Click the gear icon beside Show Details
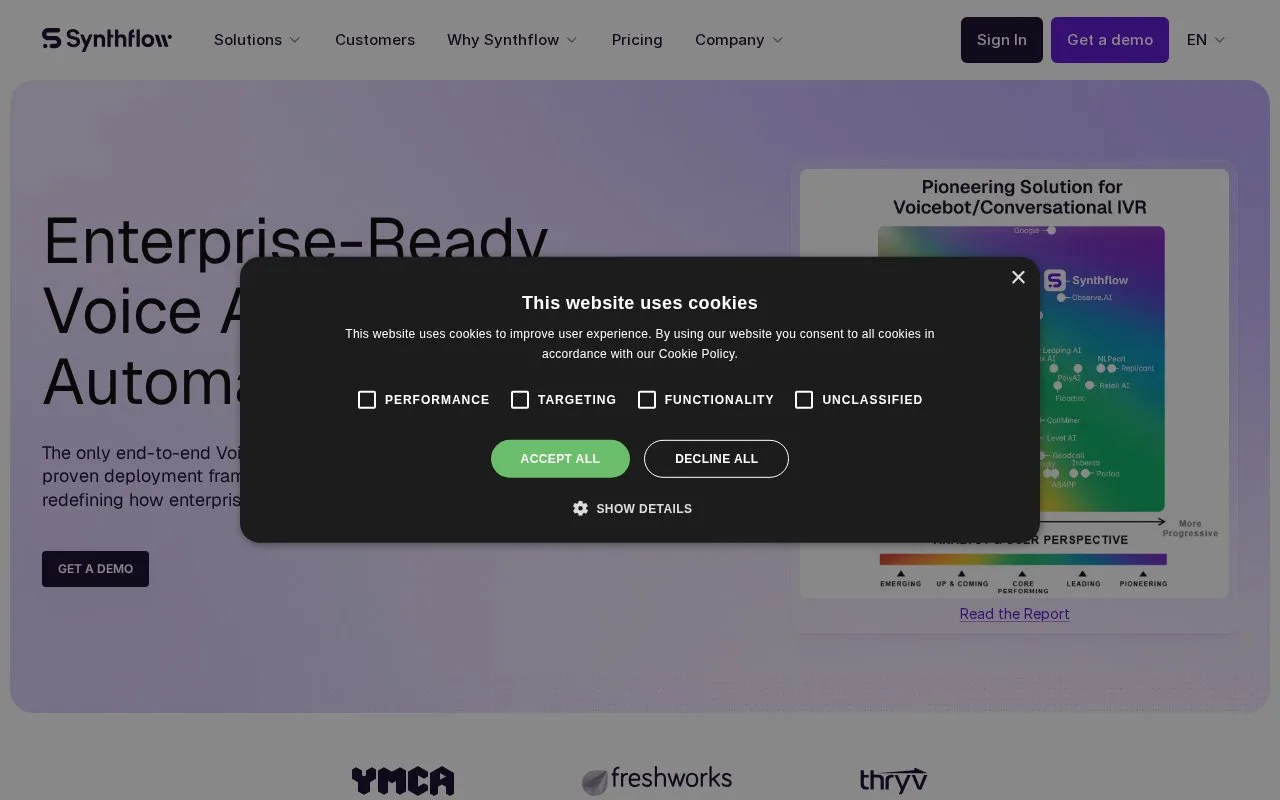This screenshot has width=1280, height=800. (x=580, y=508)
